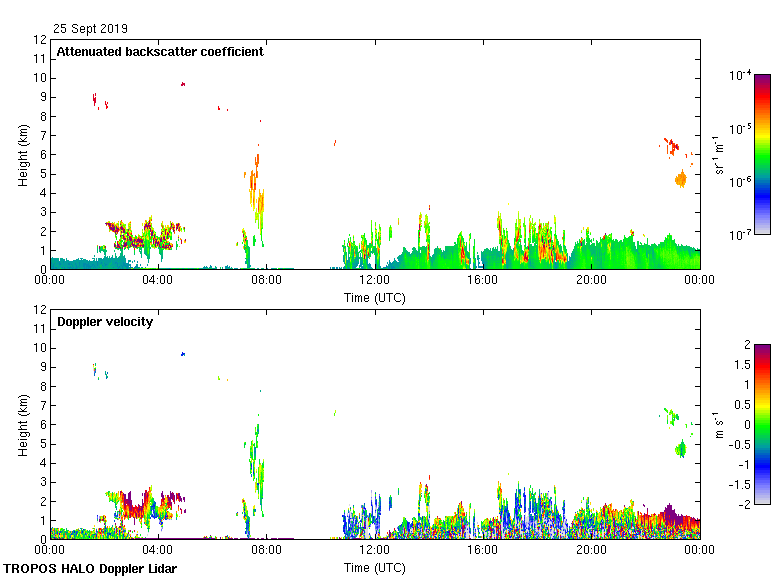The width and height of the screenshot is (780, 580).
Task: Click the Time (UTC) label under the Doppler plot
Action: coord(375,568)
